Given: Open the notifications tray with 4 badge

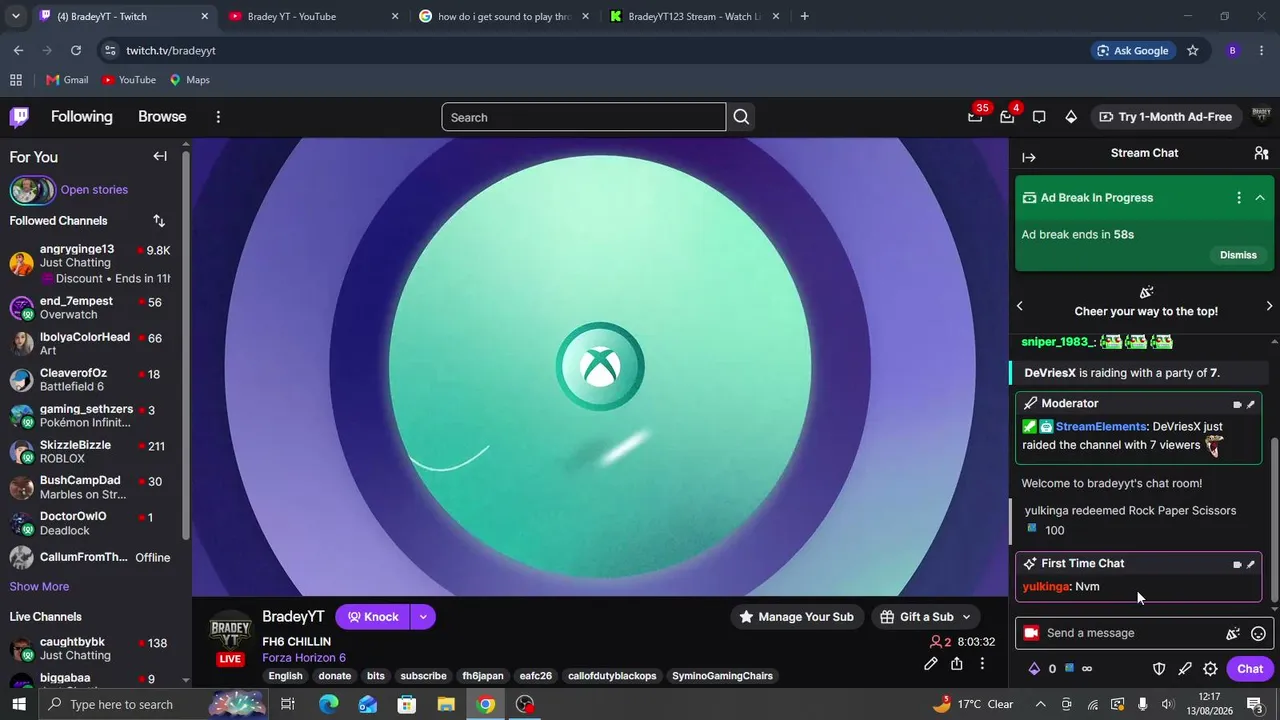Looking at the screenshot, I should (x=1008, y=116).
